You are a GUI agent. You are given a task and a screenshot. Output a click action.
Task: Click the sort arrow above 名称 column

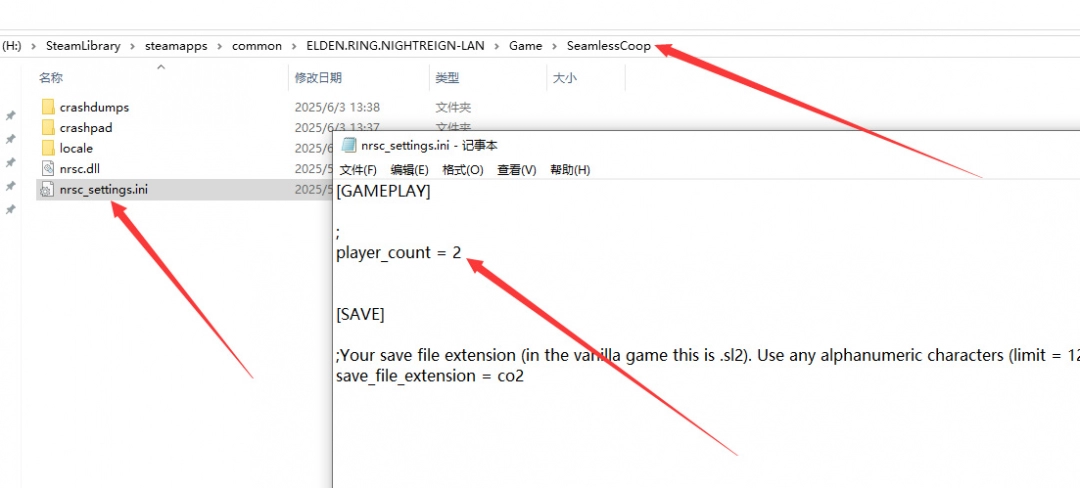[x=160, y=67]
